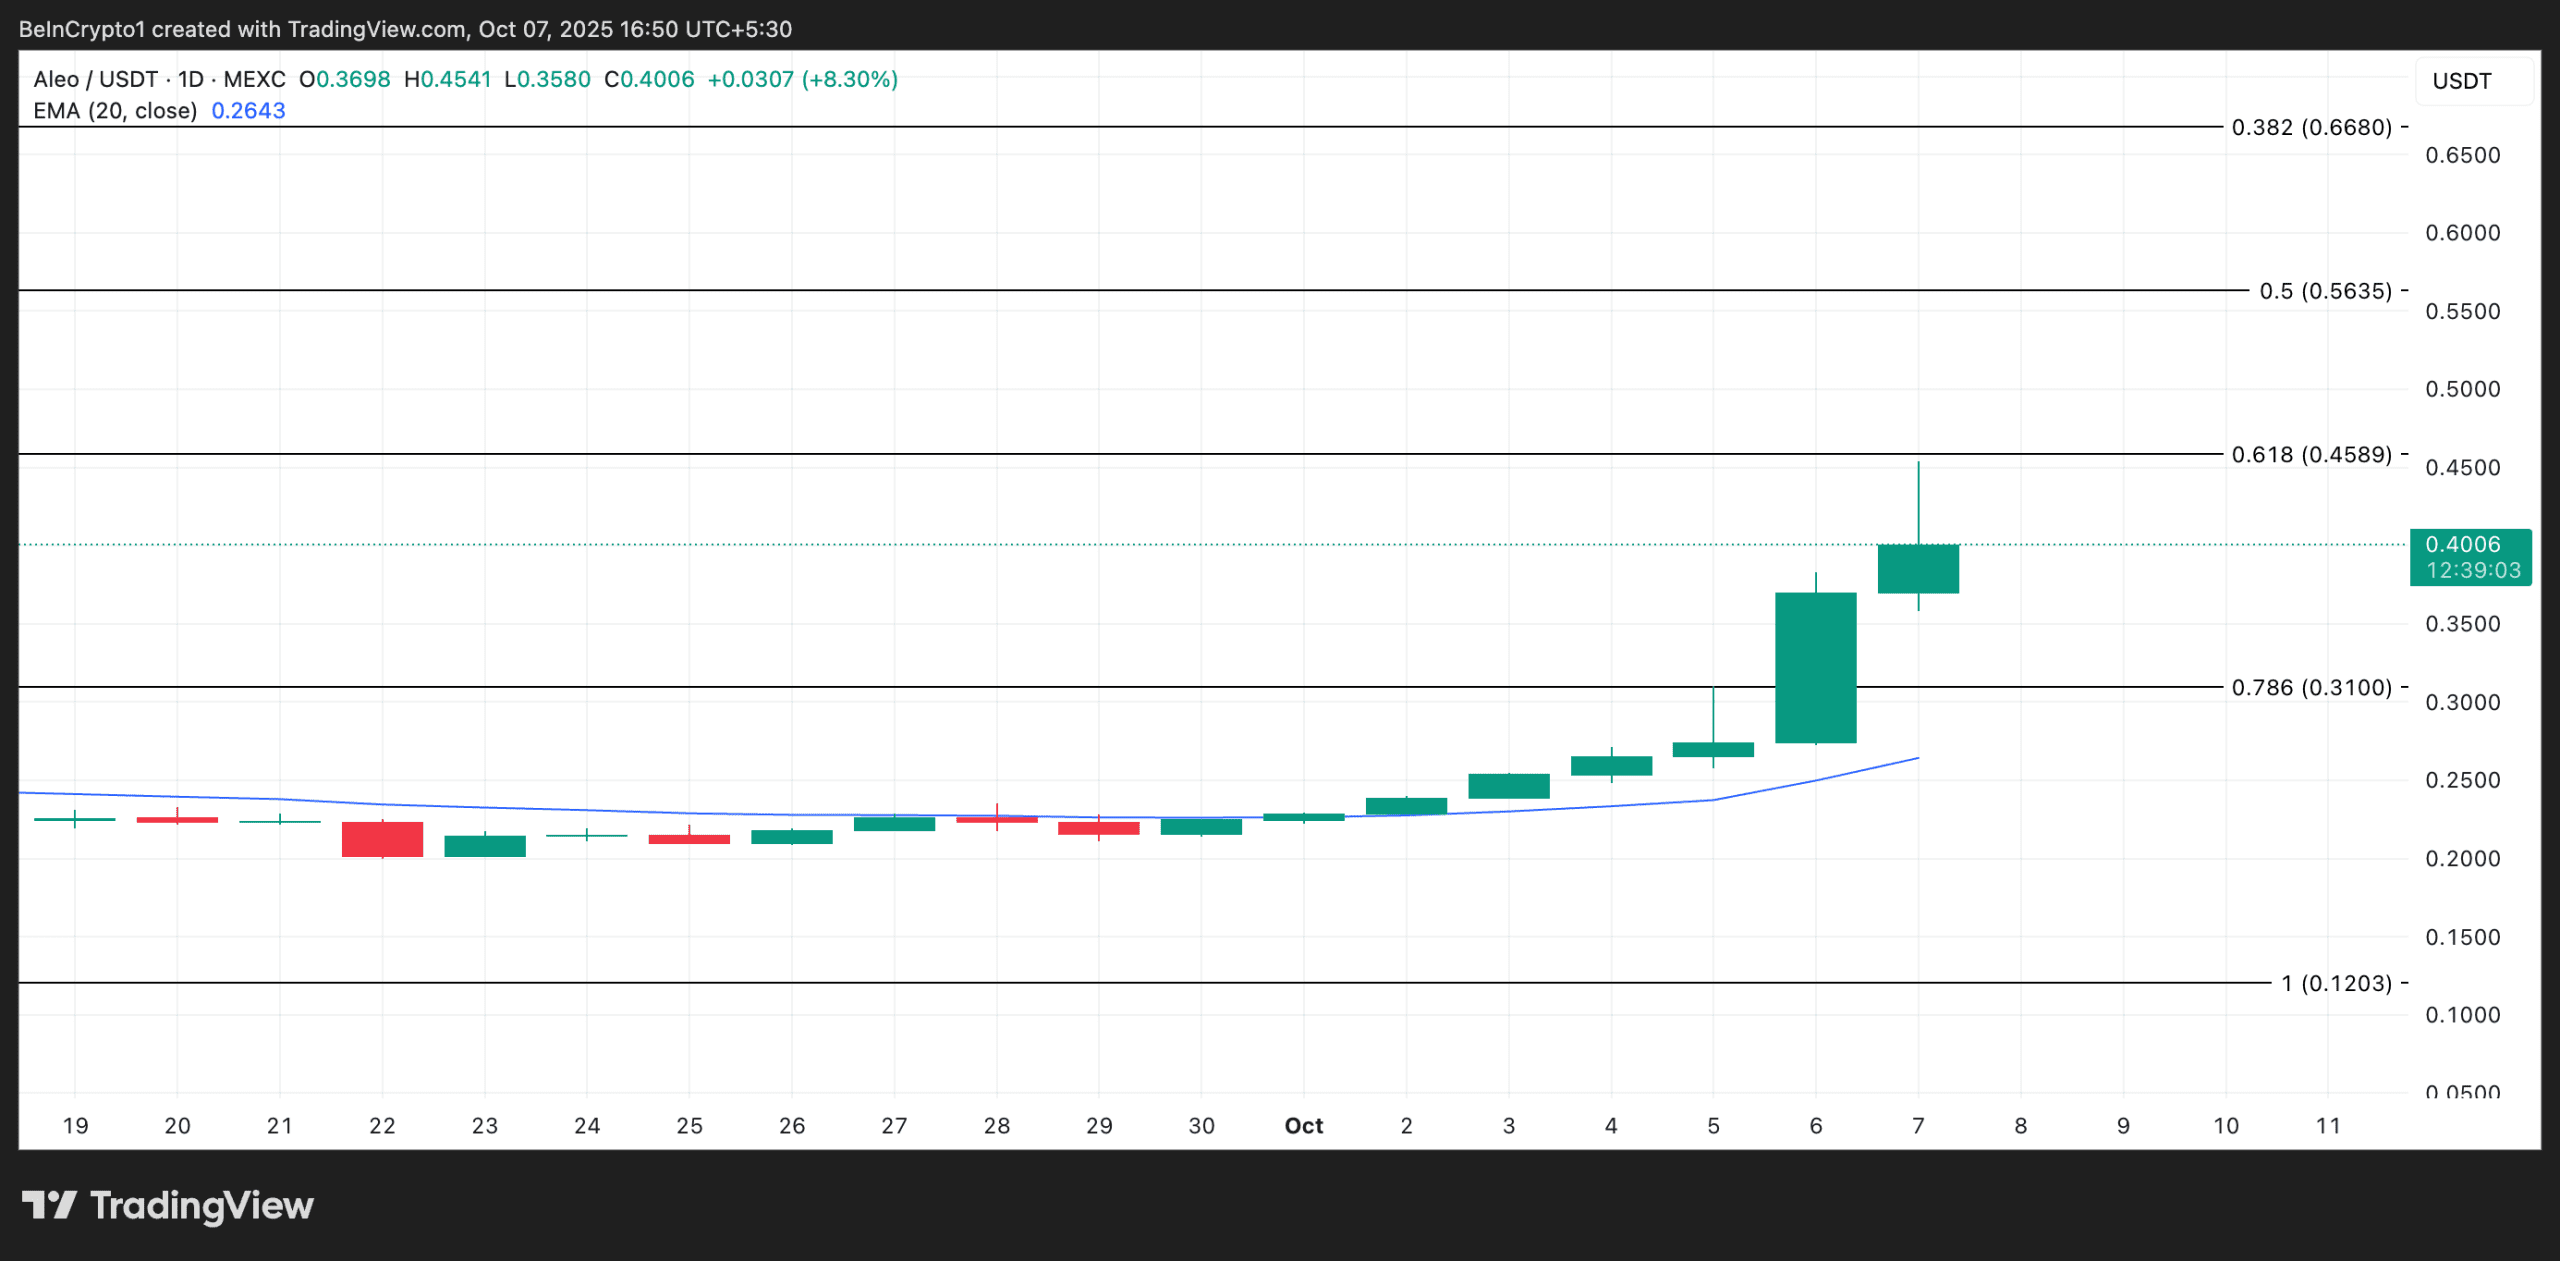Click the red candle on September 22
Screen dimensions: 2560x1261
coord(382,839)
